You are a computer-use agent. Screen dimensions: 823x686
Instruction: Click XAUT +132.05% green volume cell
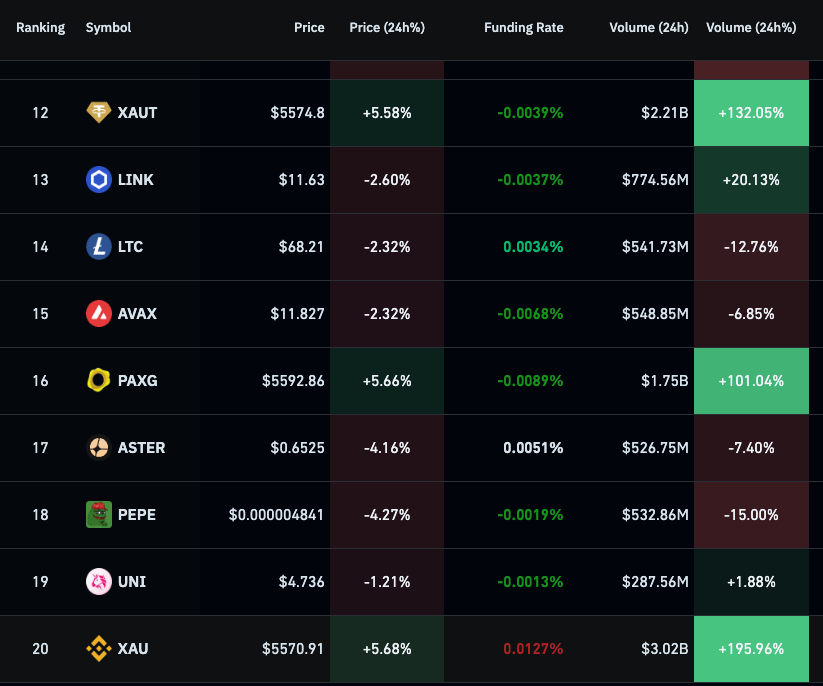tap(750, 113)
